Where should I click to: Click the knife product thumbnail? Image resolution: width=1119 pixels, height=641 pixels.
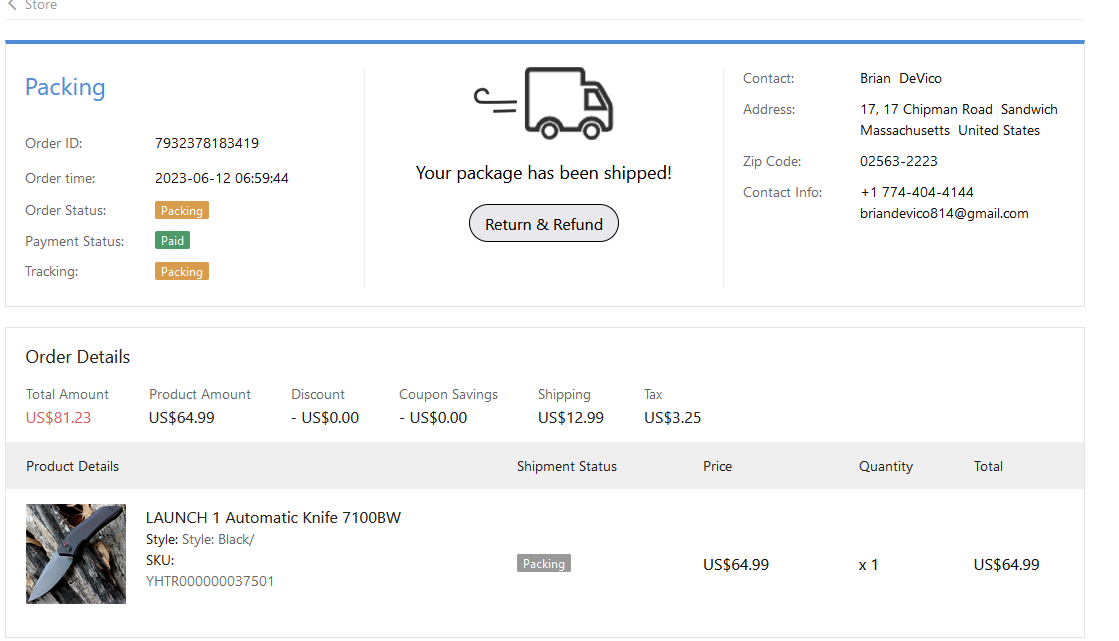coord(76,554)
